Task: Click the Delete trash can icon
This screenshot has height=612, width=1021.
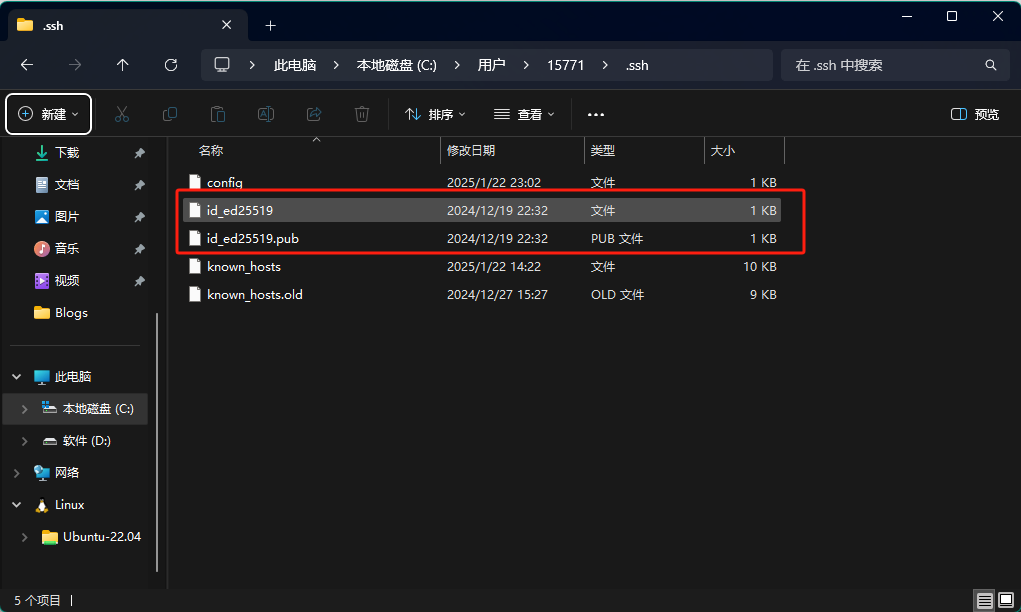Action: (x=362, y=114)
